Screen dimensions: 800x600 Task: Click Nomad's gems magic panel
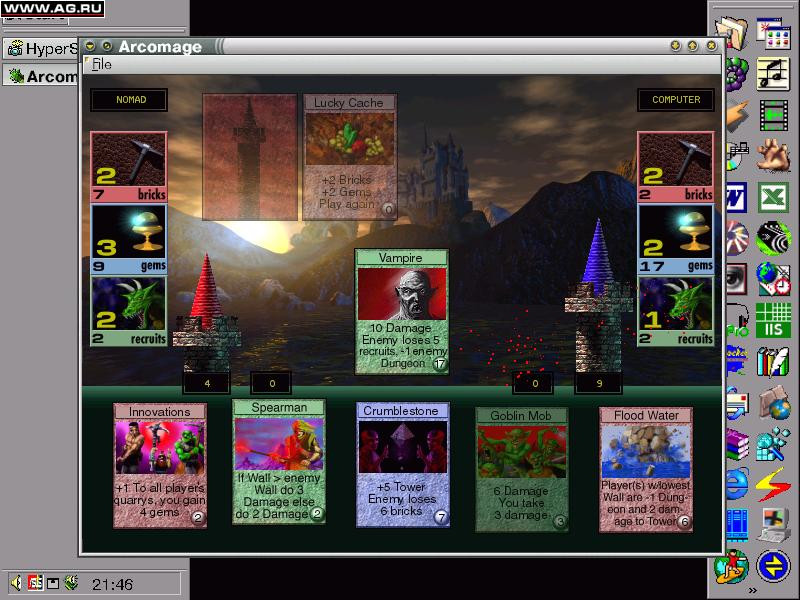tap(129, 239)
